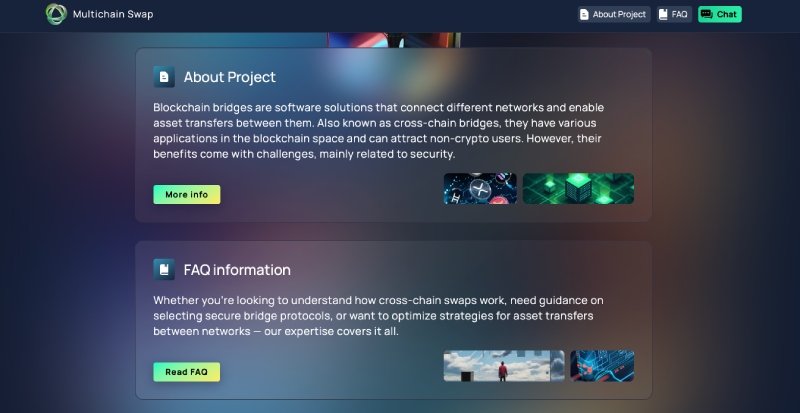Open the Chat label in the header

point(727,14)
